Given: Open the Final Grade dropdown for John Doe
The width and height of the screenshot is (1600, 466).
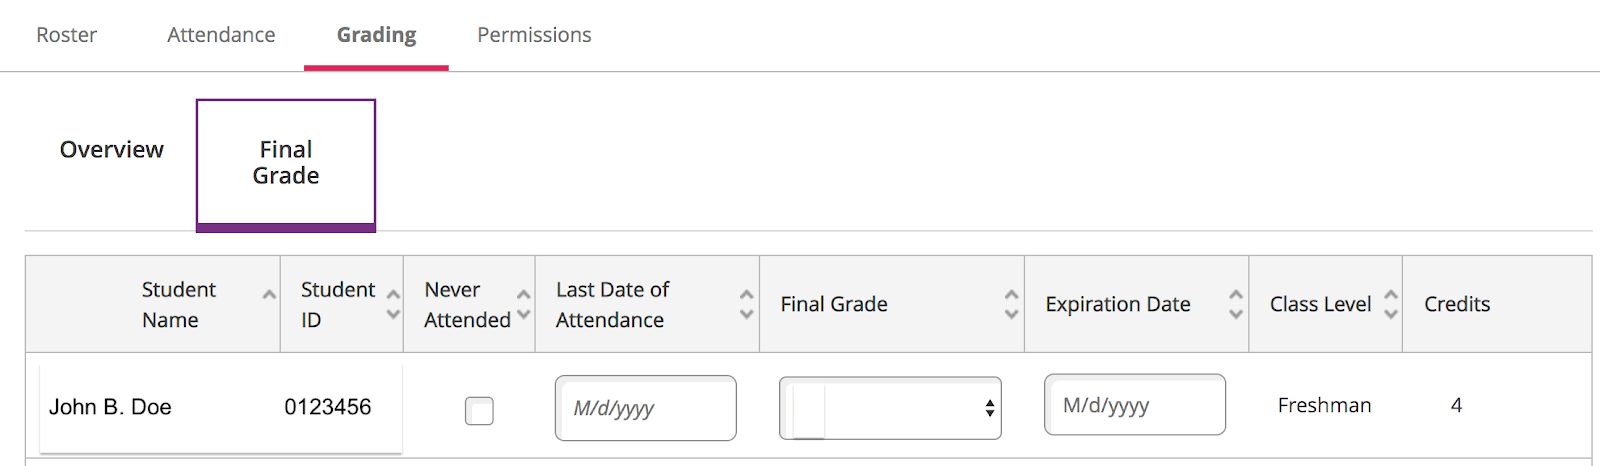Looking at the screenshot, I should pos(890,408).
